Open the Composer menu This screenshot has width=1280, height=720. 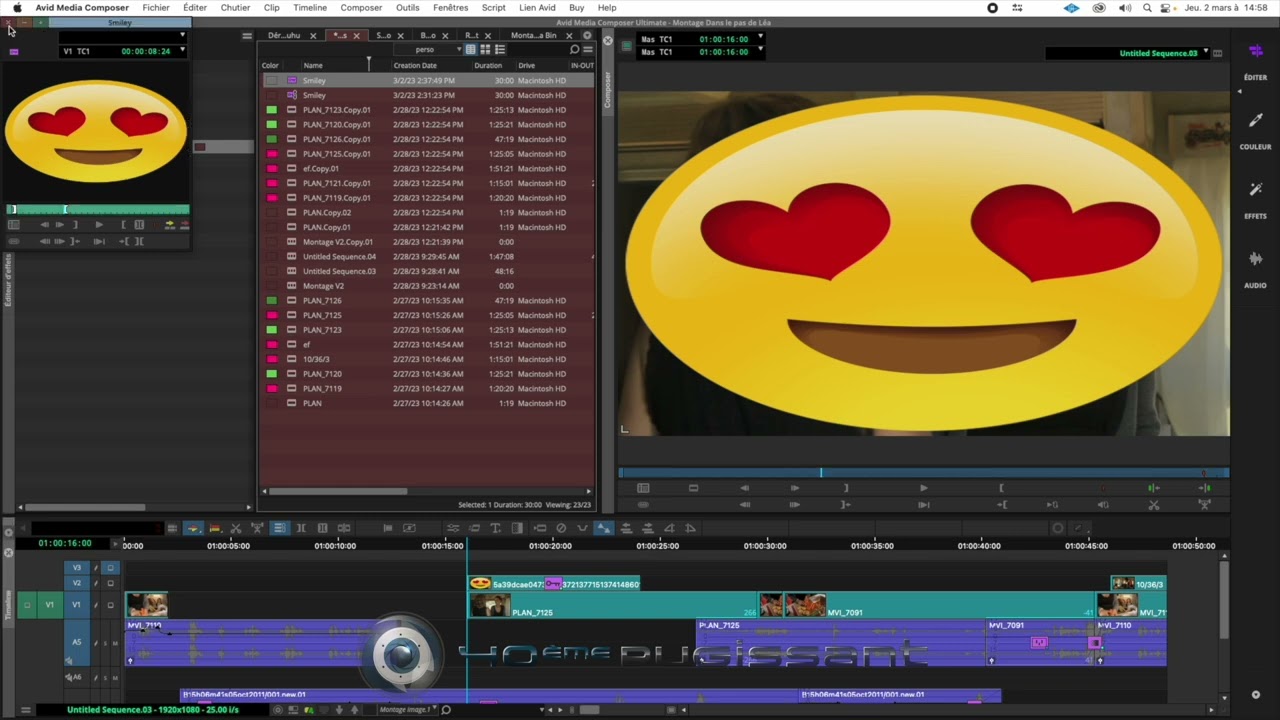361,7
